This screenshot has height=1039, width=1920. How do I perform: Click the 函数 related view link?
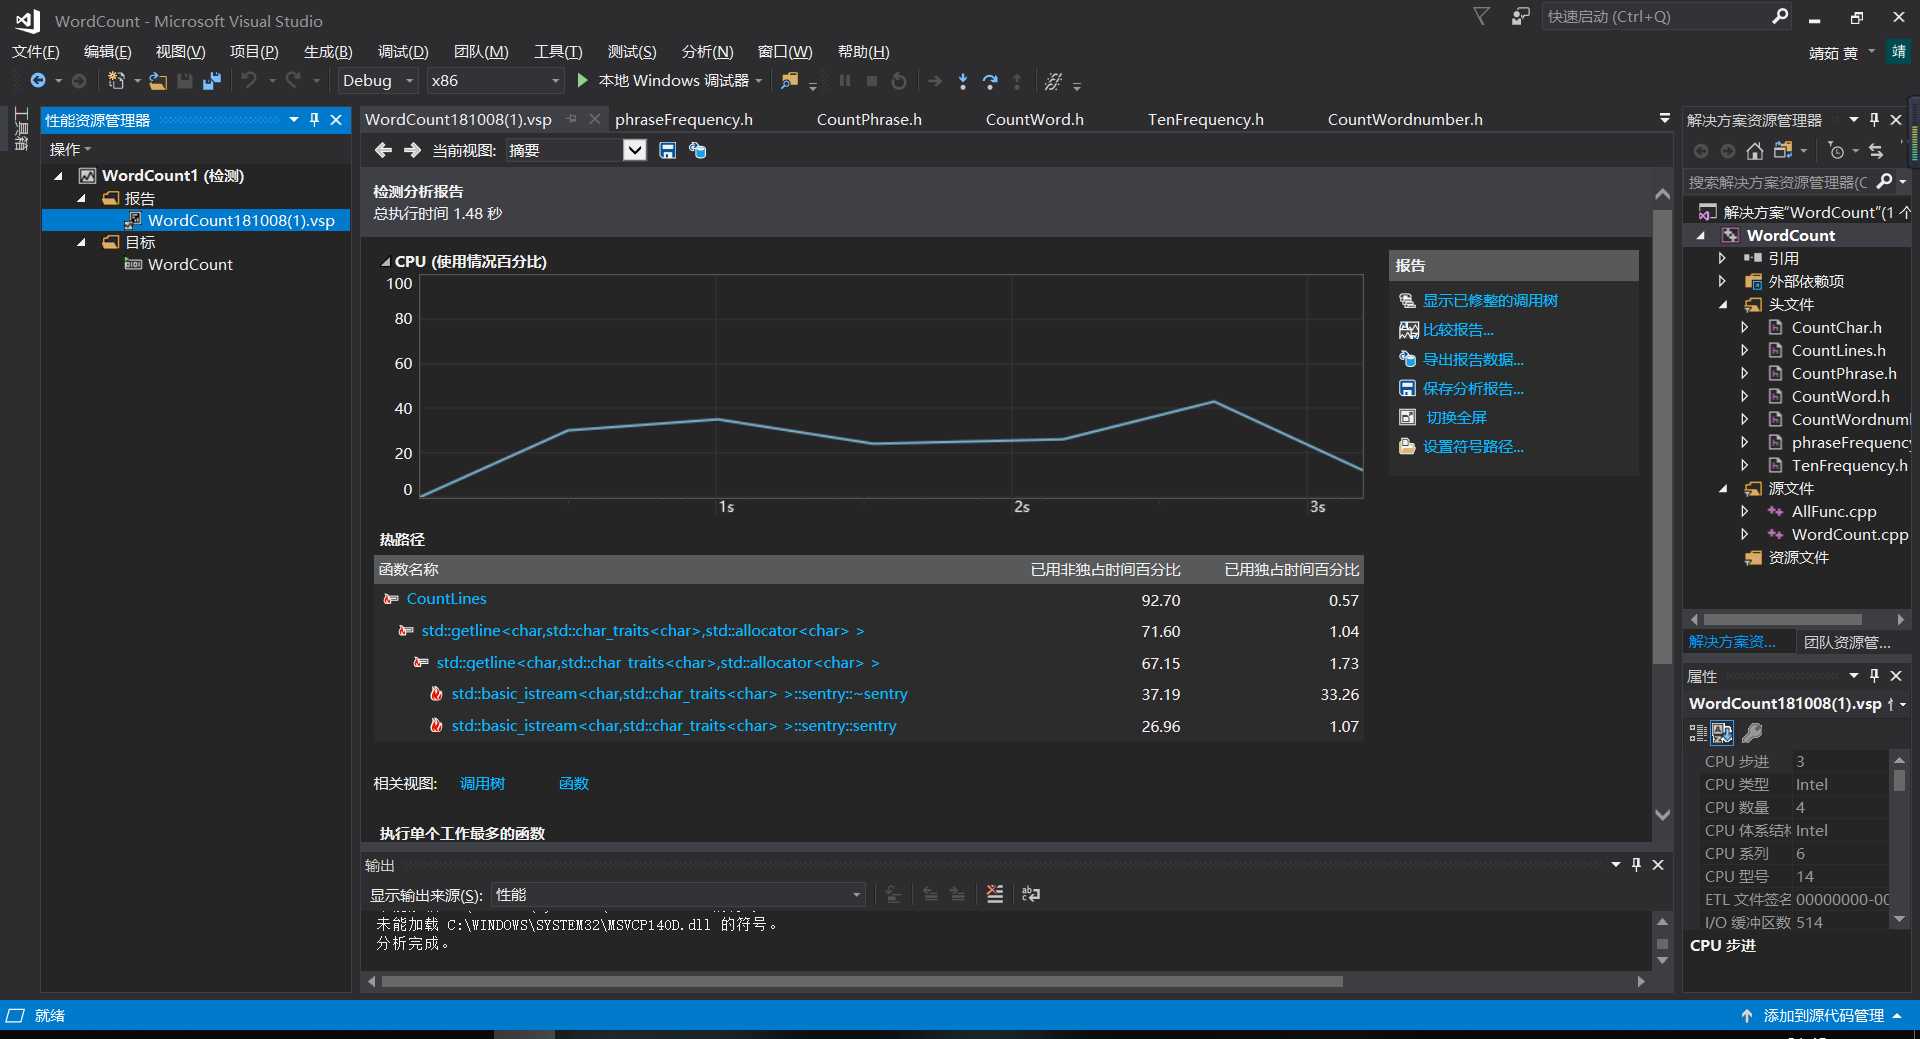click(x=573, y=783)
